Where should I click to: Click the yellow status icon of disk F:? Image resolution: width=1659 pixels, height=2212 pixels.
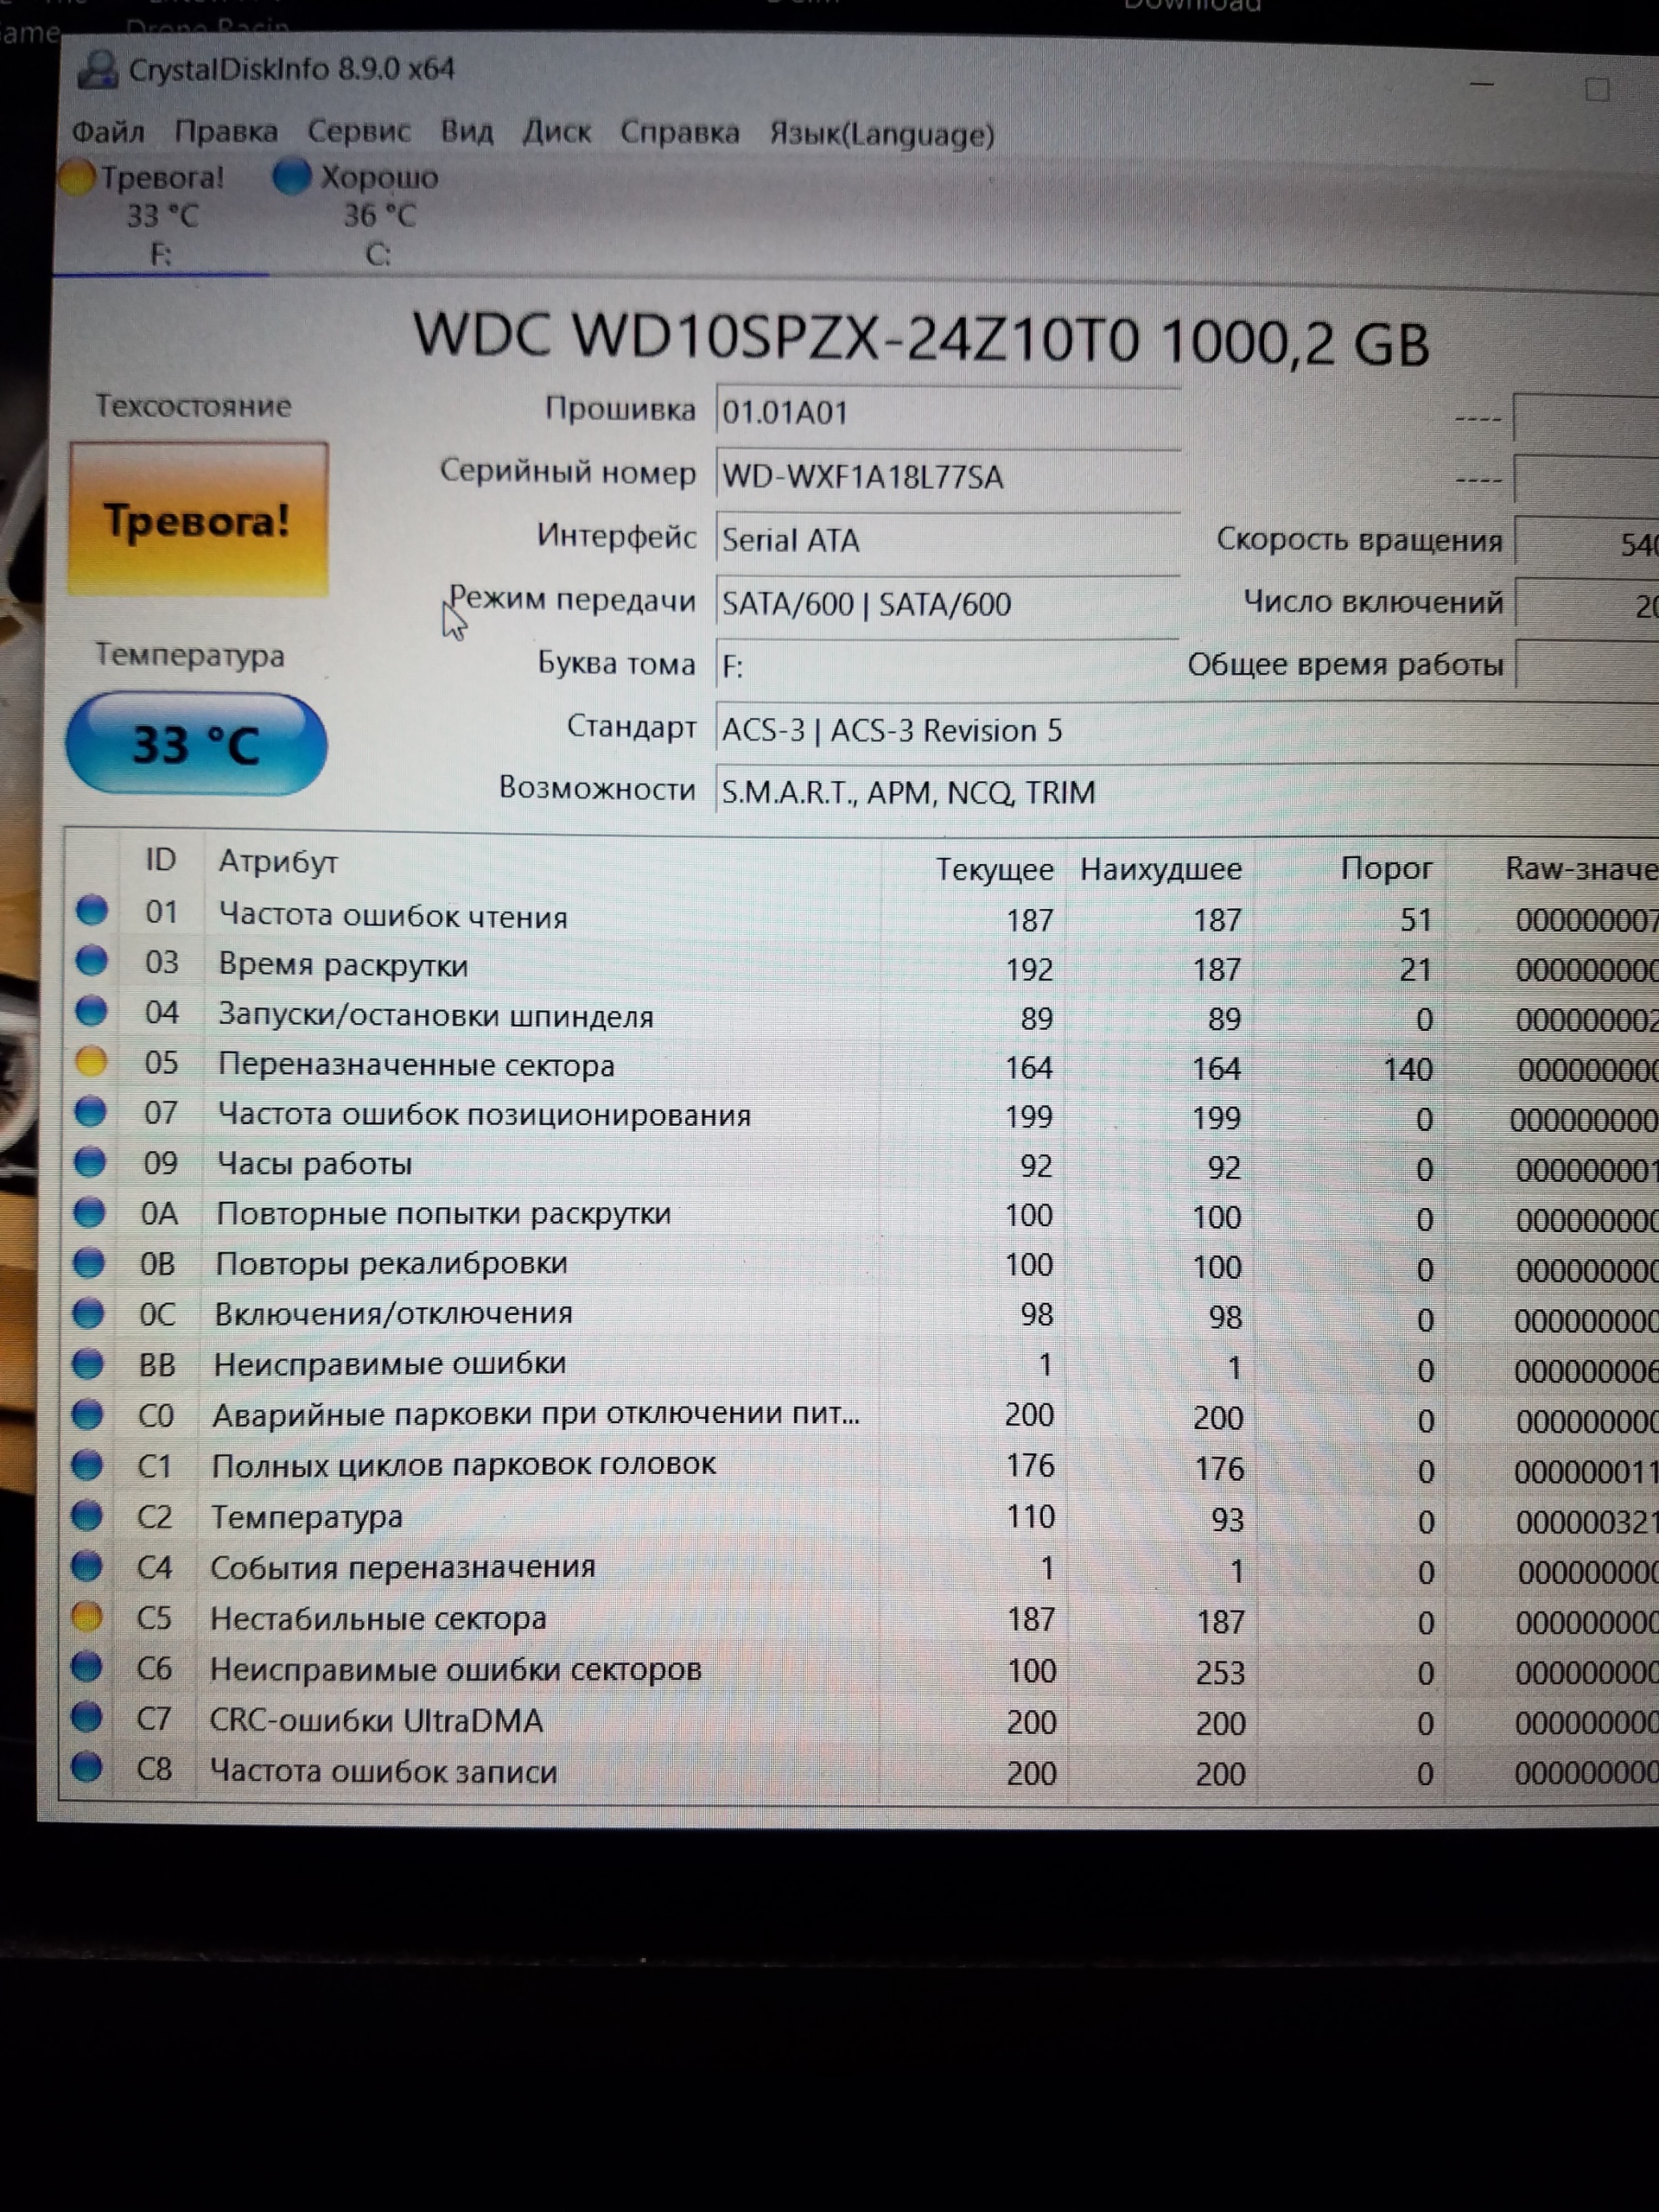[x=75, y=177]
